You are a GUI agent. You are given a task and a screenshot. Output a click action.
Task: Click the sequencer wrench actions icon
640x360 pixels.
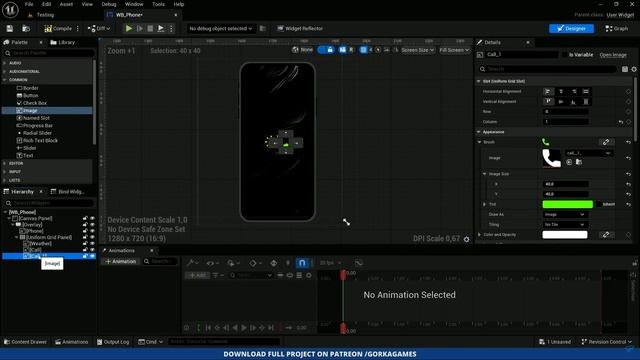191,263
